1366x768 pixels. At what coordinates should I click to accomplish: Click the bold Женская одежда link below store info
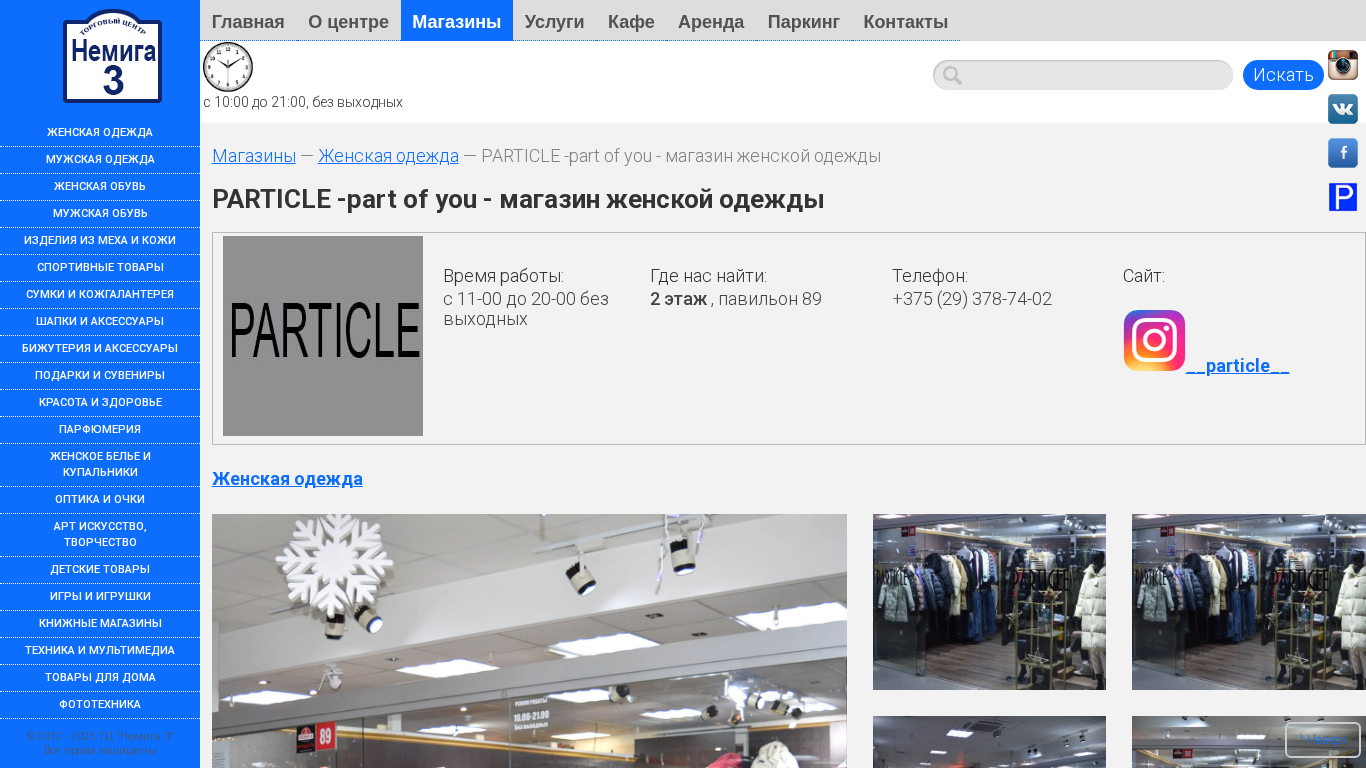(x=287, y=479)
